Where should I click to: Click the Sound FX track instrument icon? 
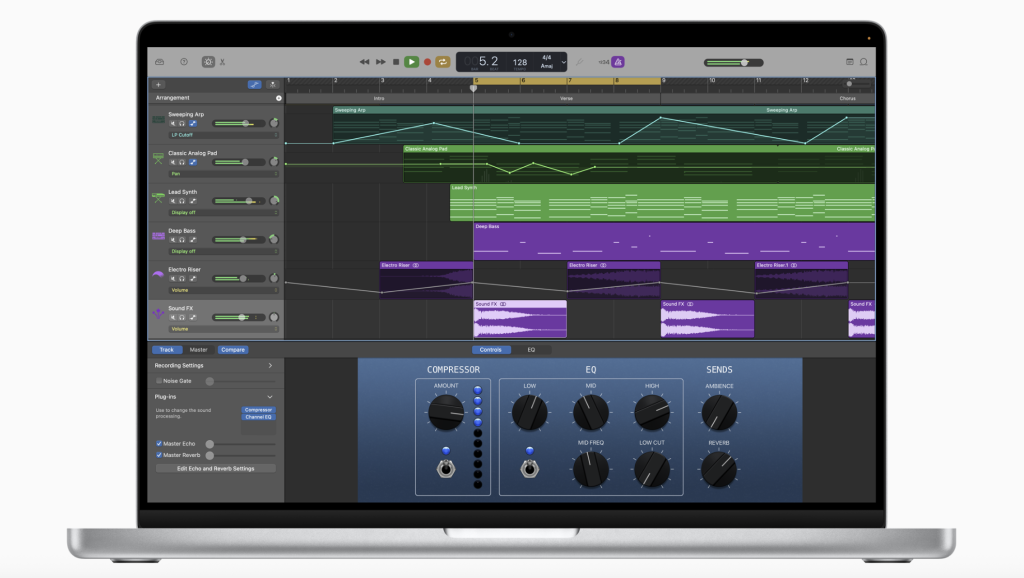pos(158,313)
